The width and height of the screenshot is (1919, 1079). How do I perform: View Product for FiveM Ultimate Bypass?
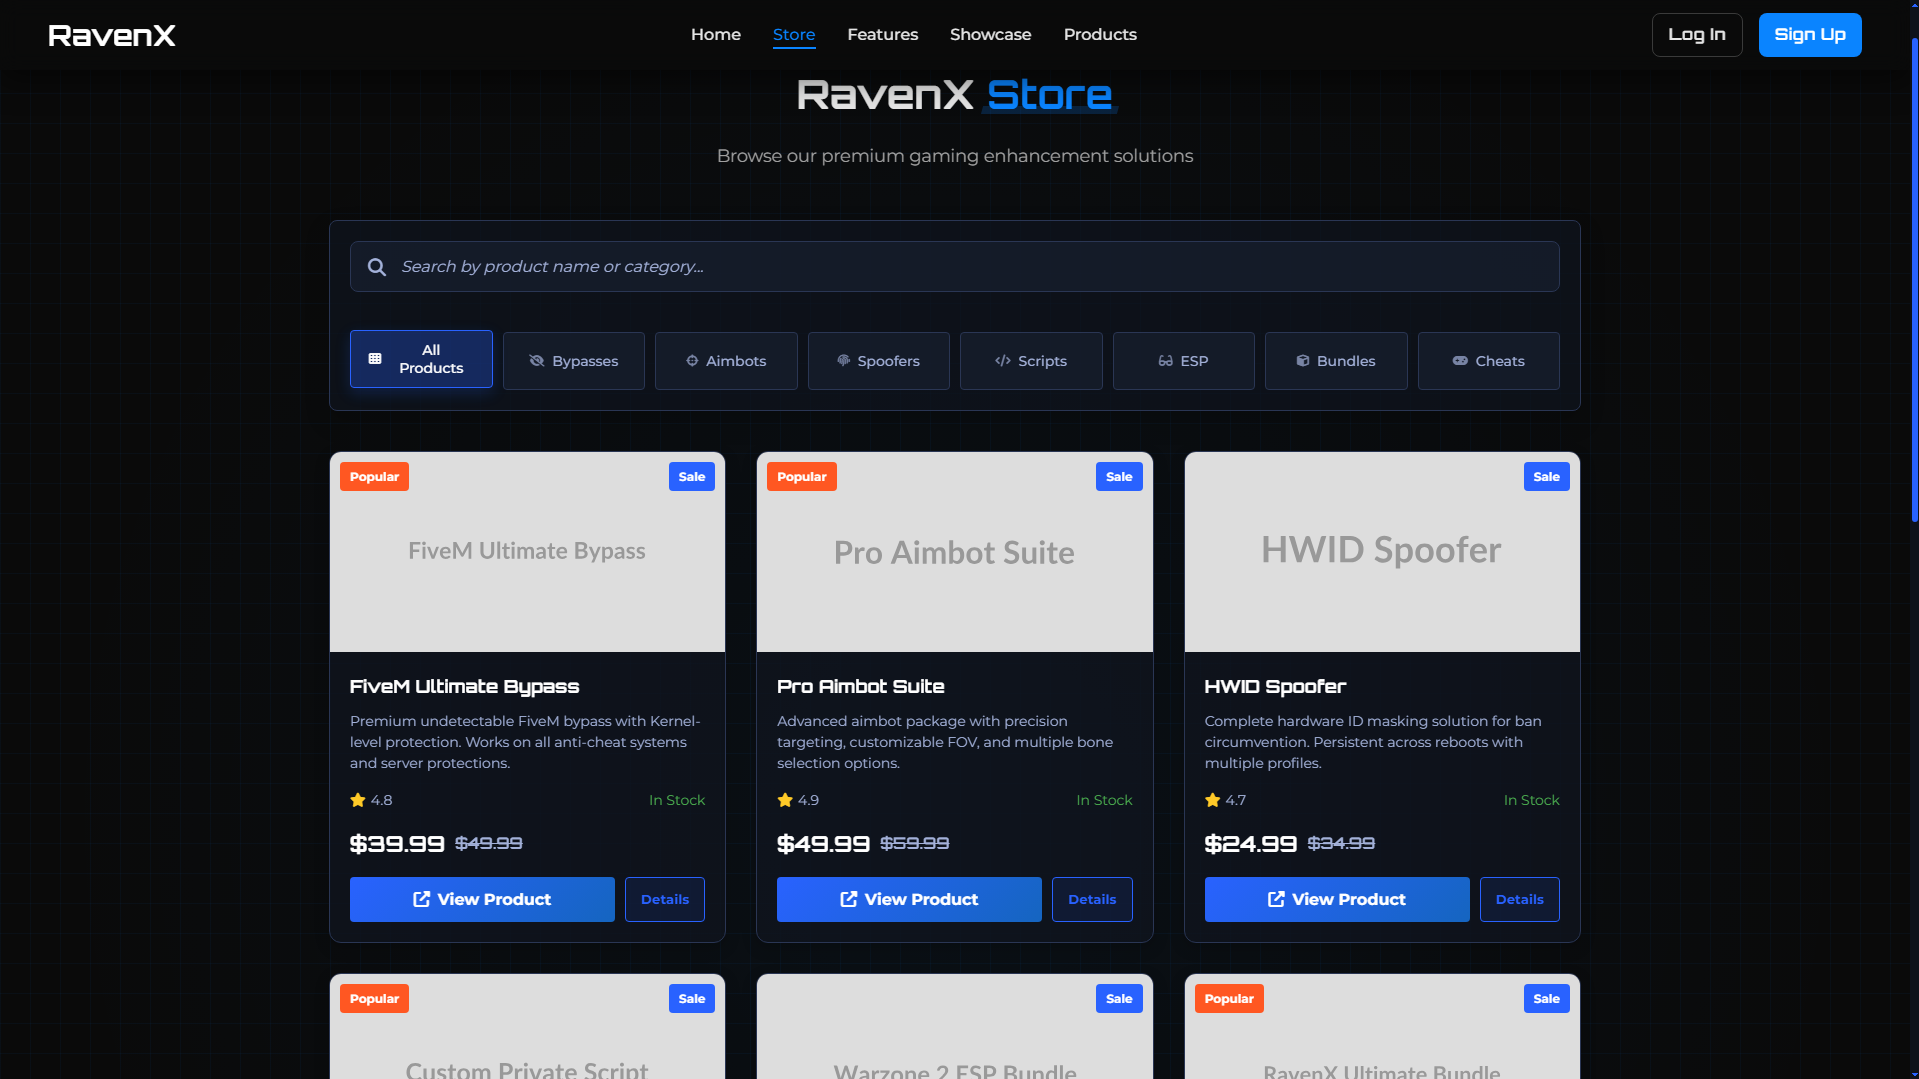coord(482,899)
